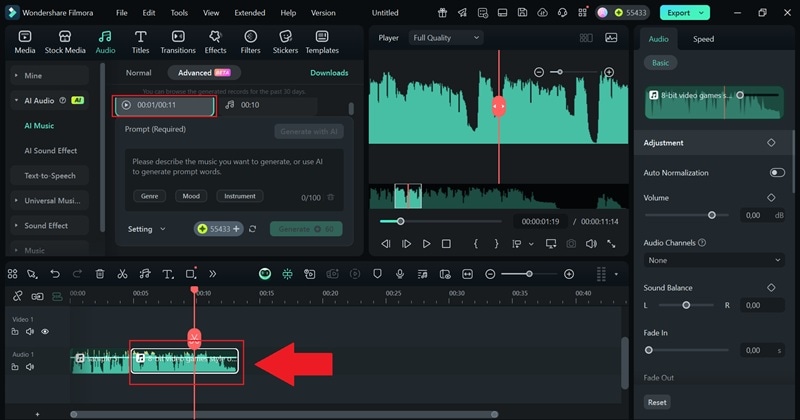
Task: Click the waveform scope icon in player header
Action: [x=611, y=38]
